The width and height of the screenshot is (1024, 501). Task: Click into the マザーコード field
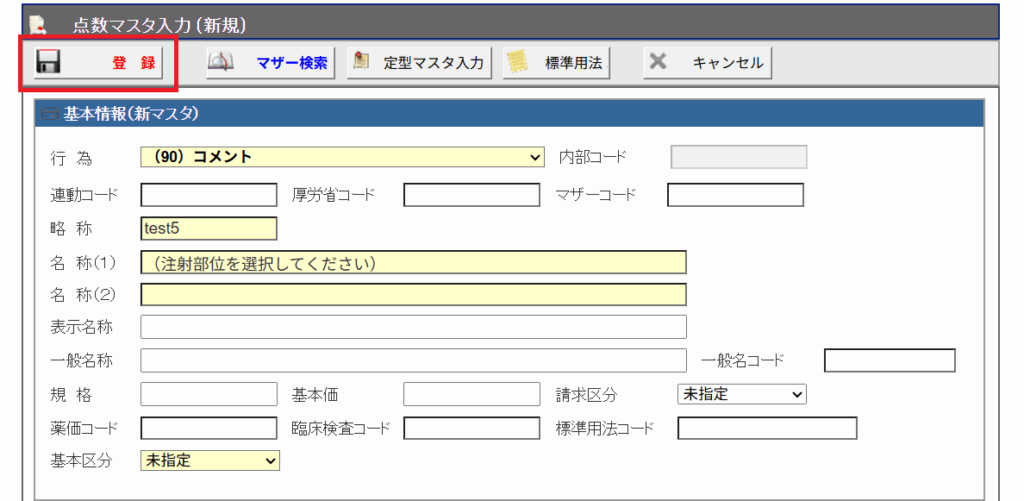click(x=735, y=195)
